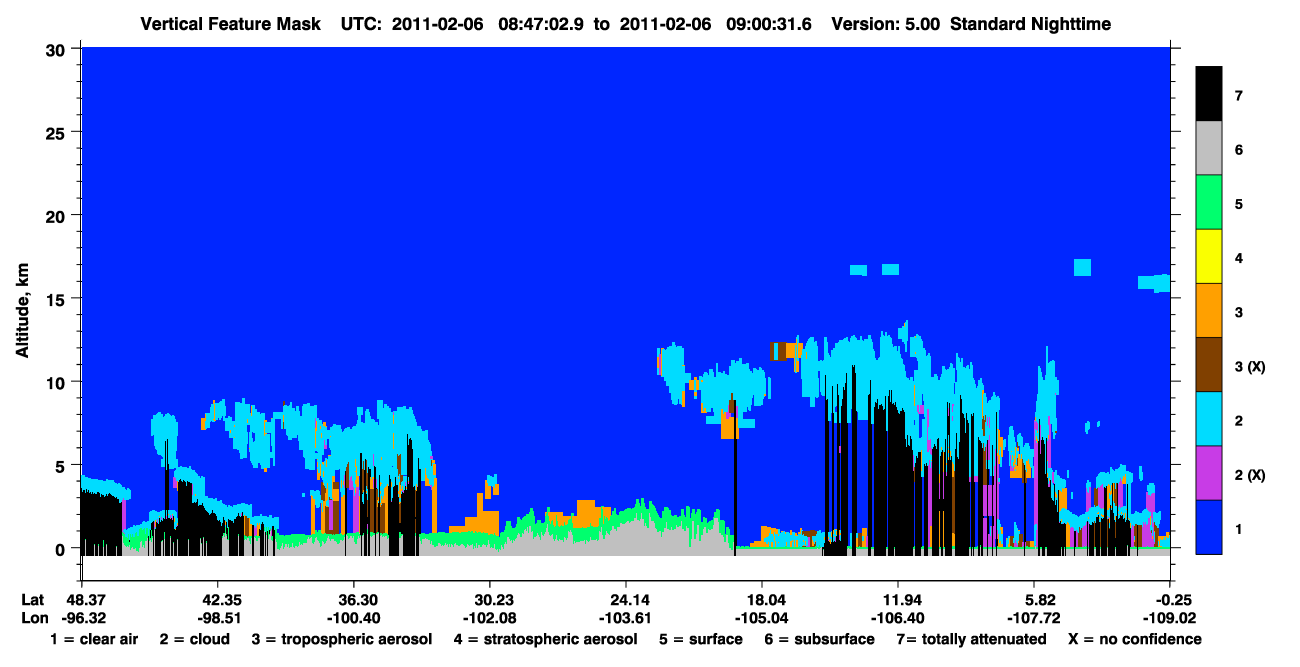Click longitude value -102.08
The image size is (1300, 667).
pos(489,617)
